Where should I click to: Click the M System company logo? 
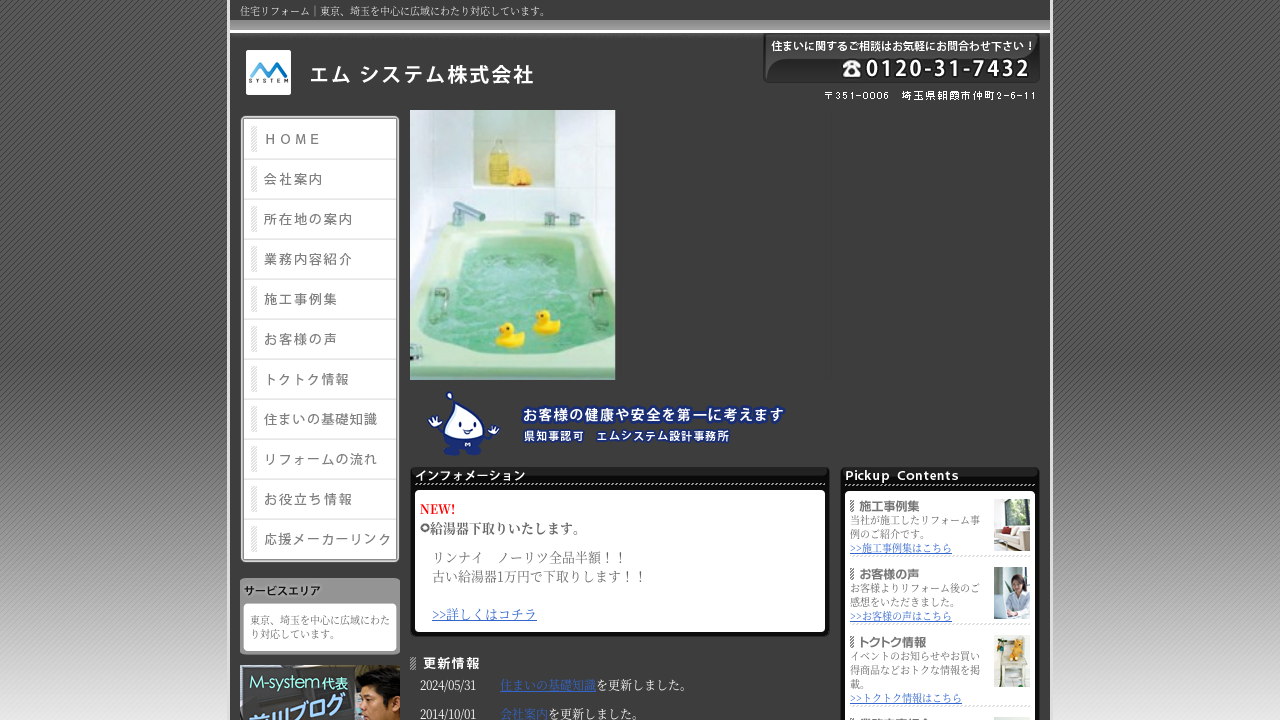tap(268, 73)
